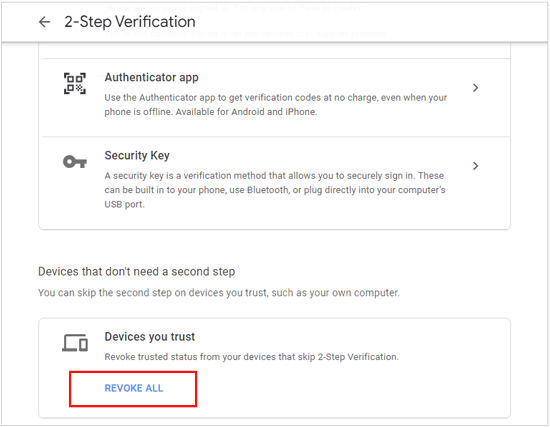
Task: Click the faded 'not currently signed in' text
Action: (x=246, y=34)
